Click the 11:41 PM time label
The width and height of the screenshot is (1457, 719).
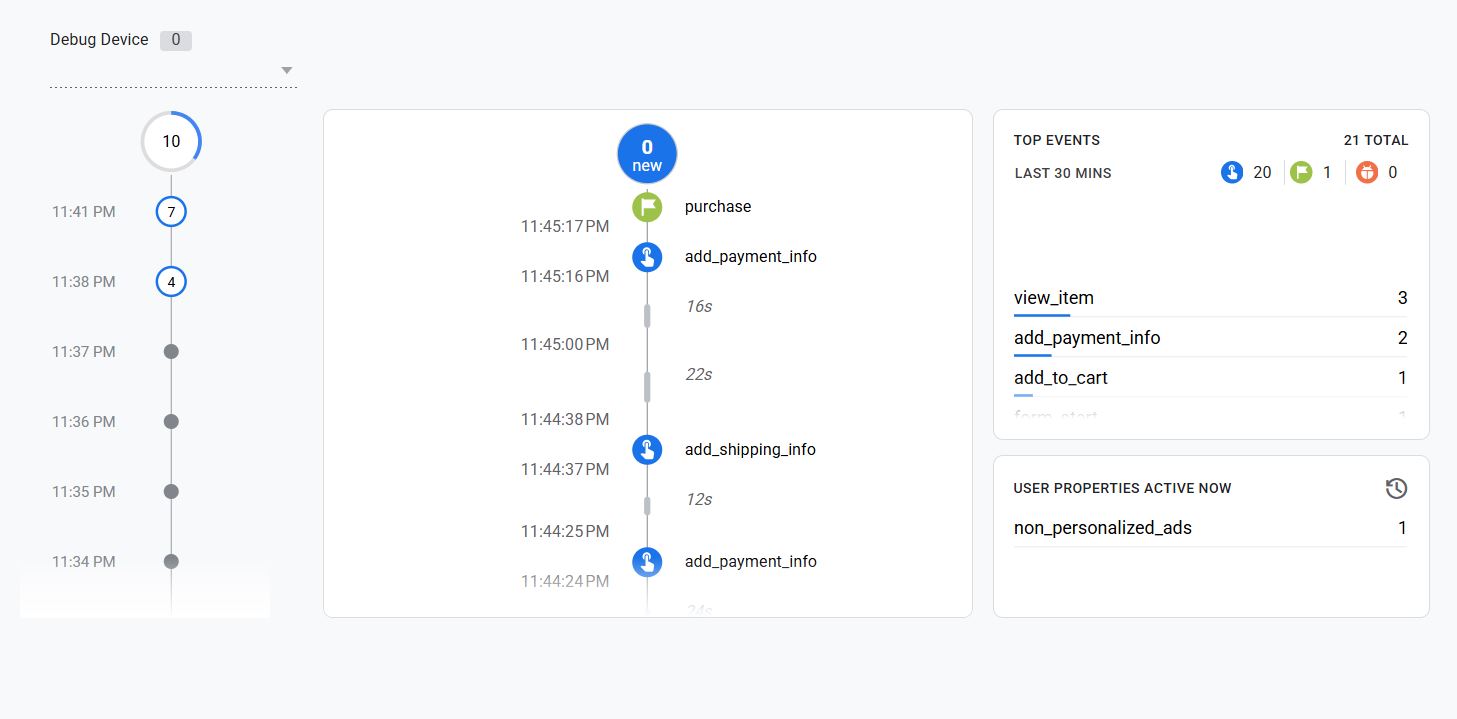click(x=84, y=212)
